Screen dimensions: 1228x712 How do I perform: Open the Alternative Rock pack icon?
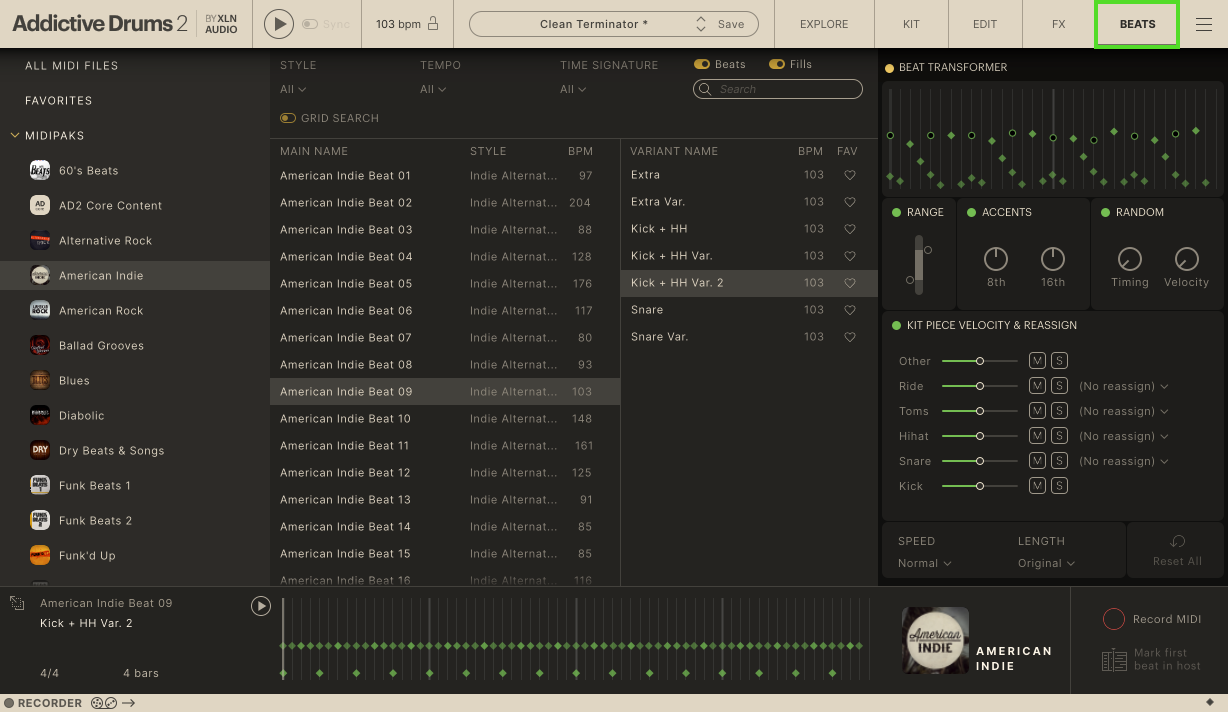click(x=40, y=241)
